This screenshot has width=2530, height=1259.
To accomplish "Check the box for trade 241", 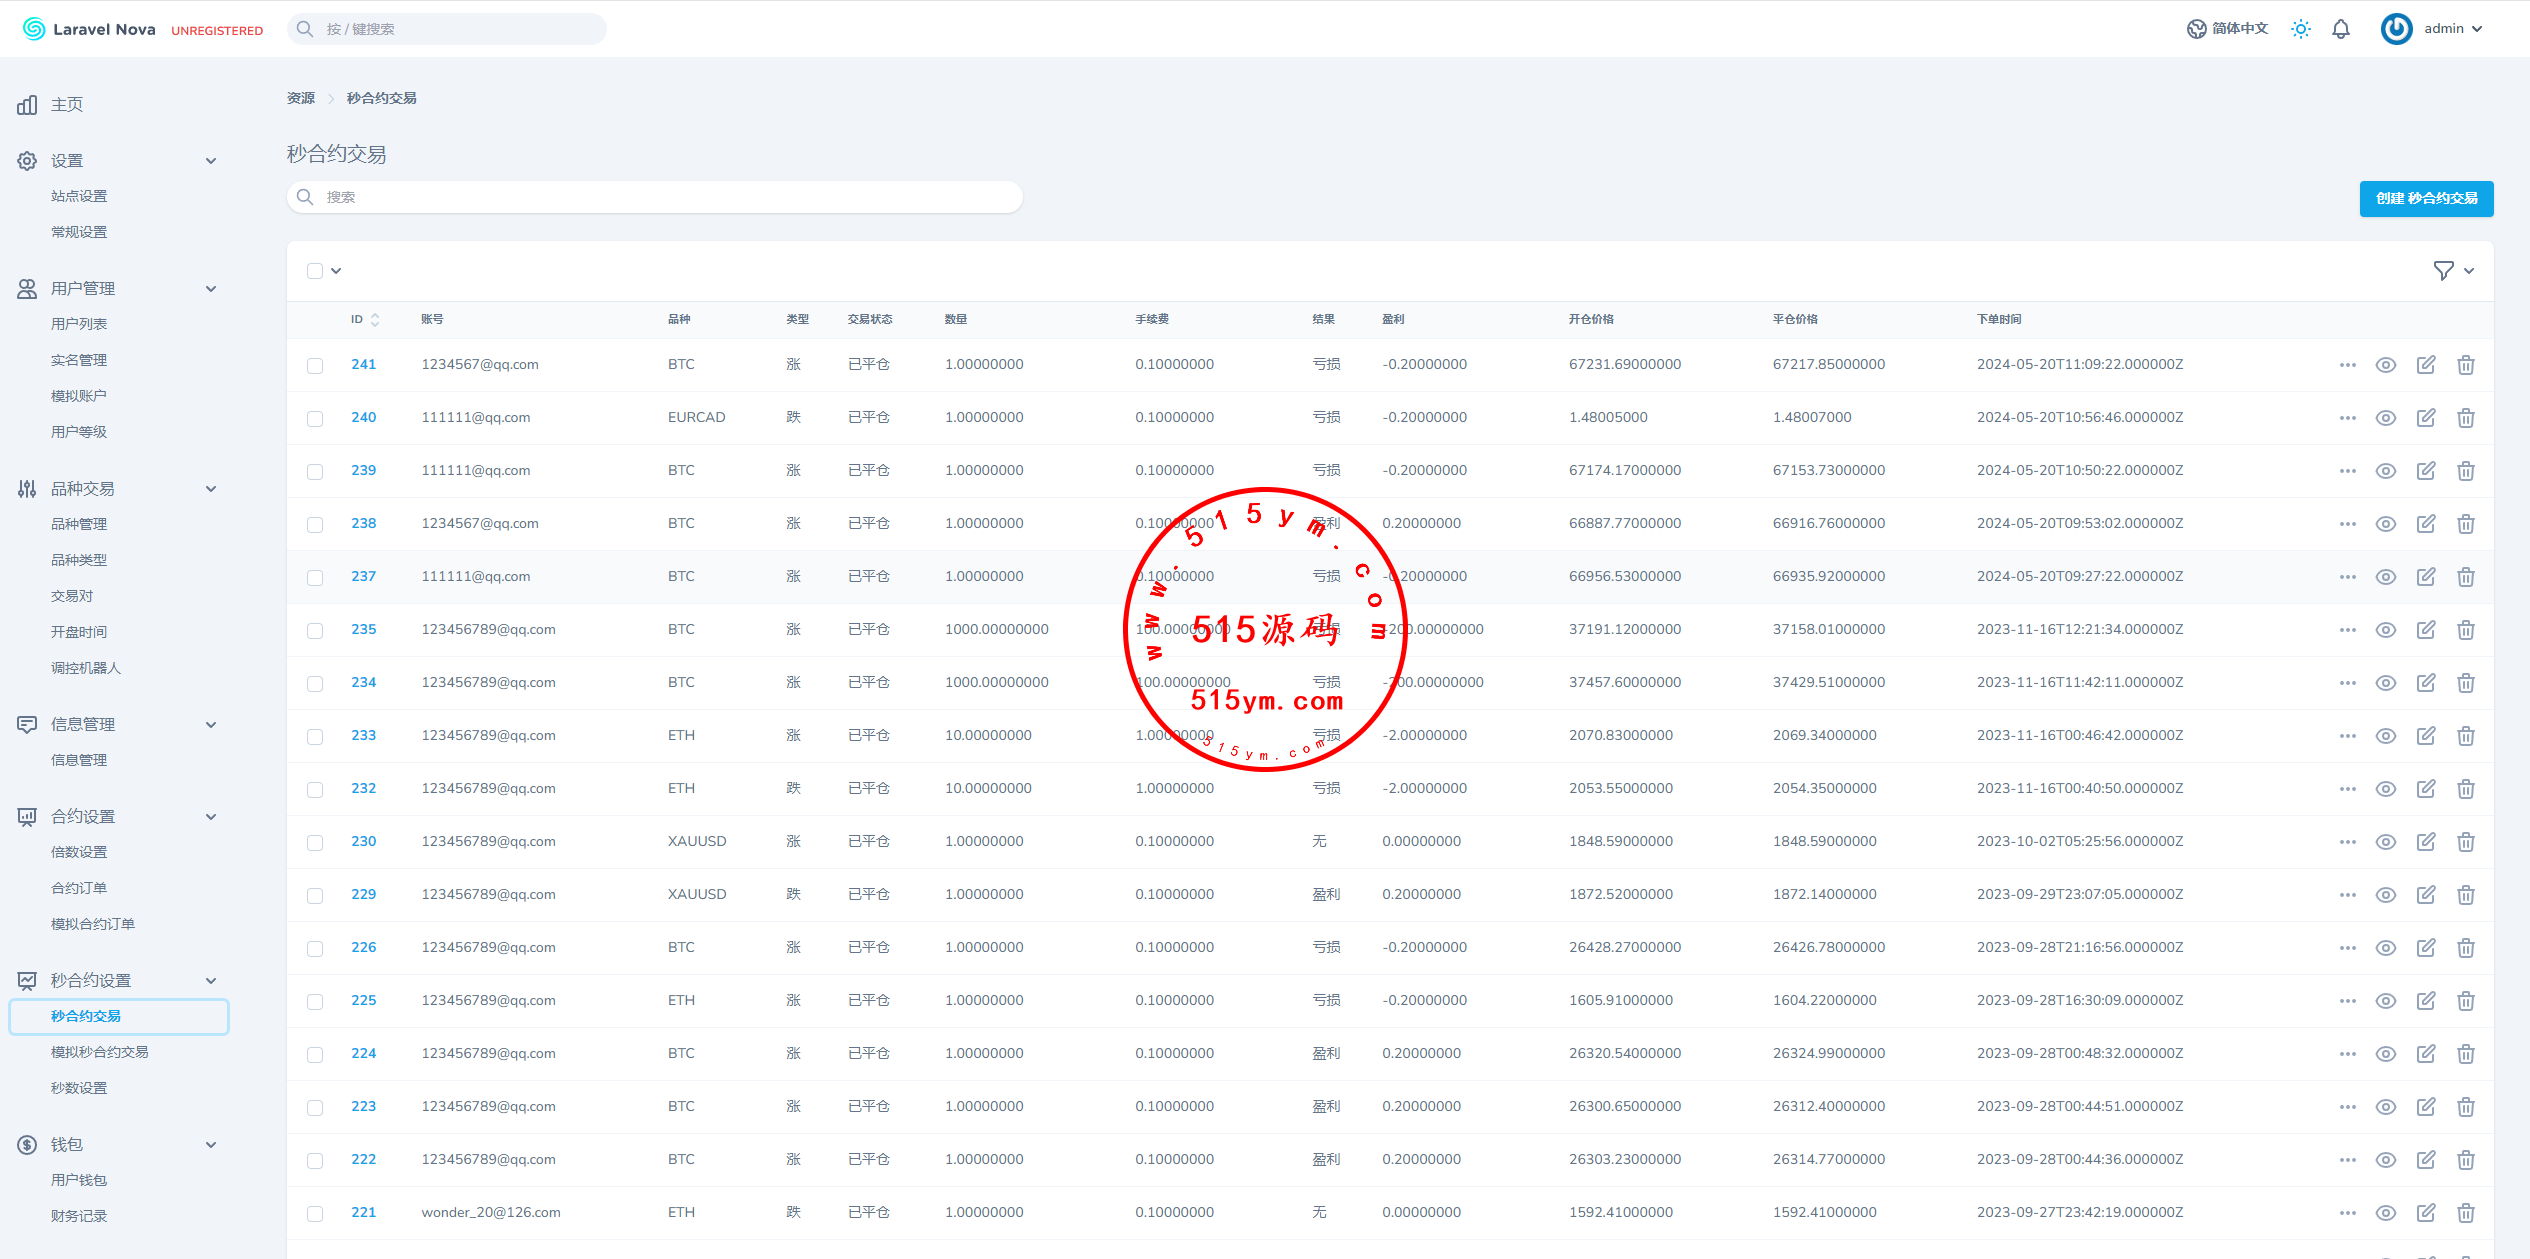I will point(315,365).
